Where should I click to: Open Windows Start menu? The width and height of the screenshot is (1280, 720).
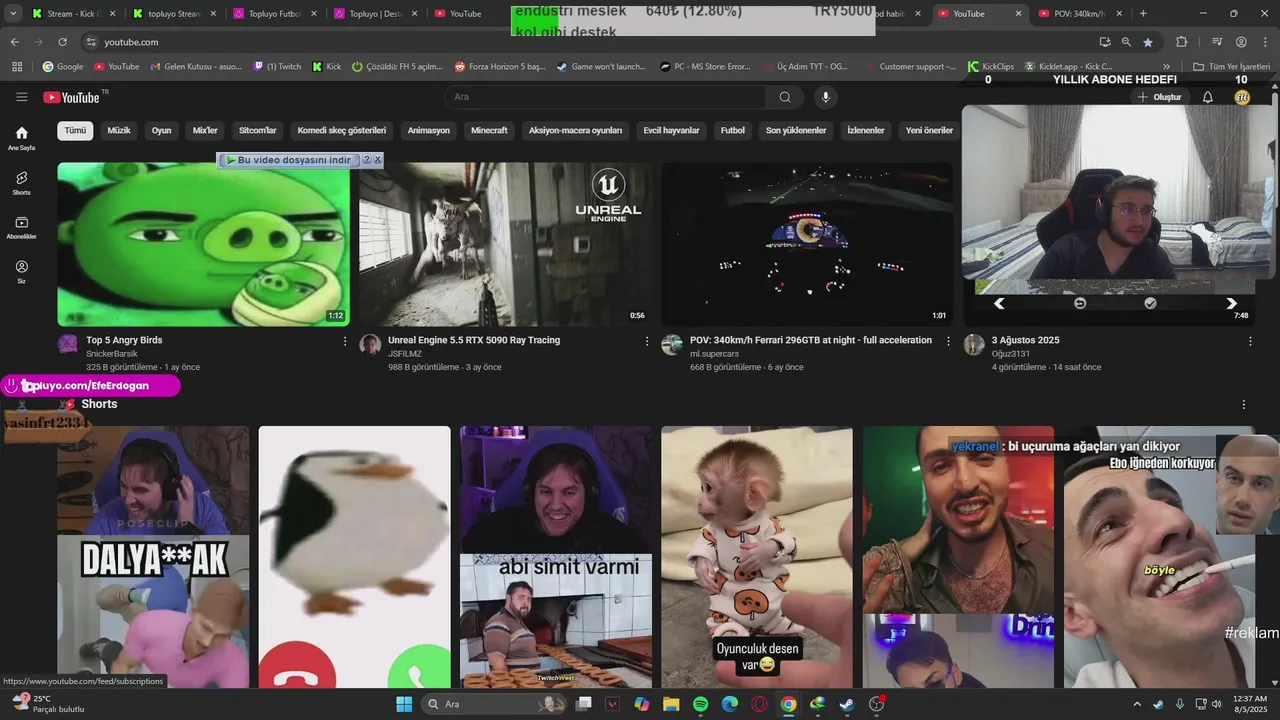coord(404,704)
